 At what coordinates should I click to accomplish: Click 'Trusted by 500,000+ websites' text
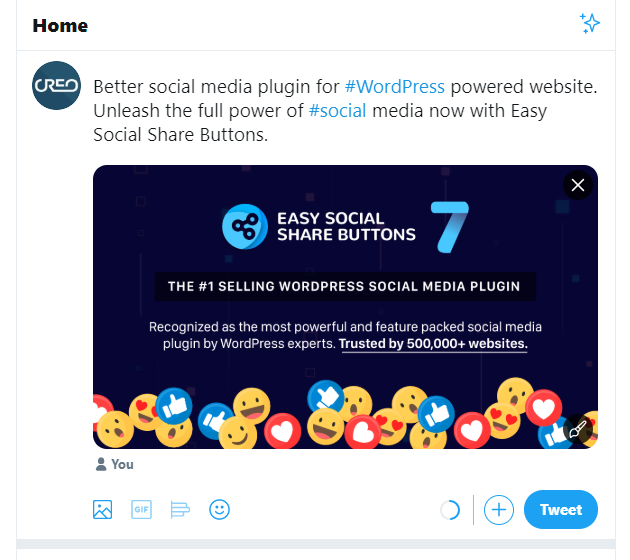pos(433,344)
